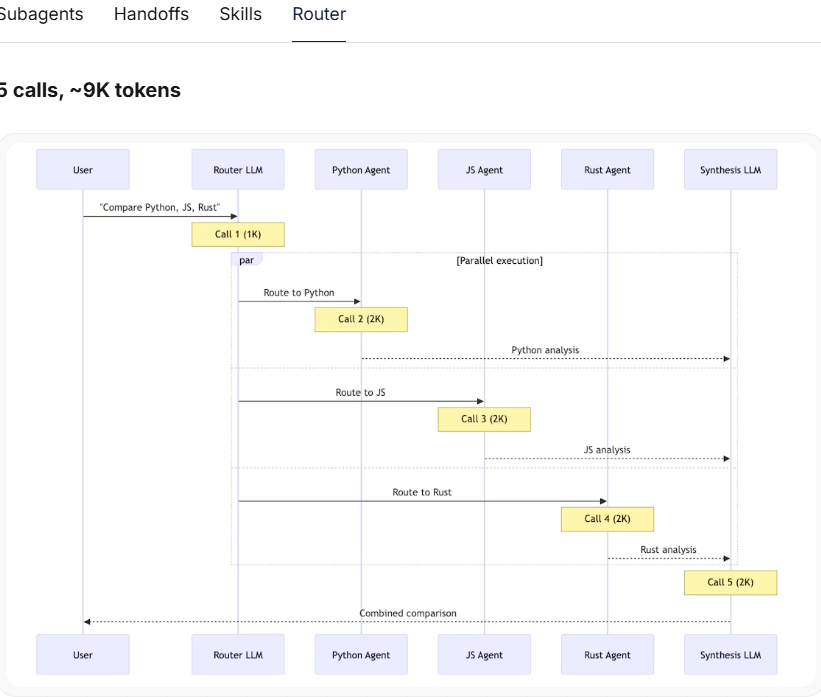Click the Router tab
Image resolution: width=821 pixels, height=697 pixels.
click(319, 14)
